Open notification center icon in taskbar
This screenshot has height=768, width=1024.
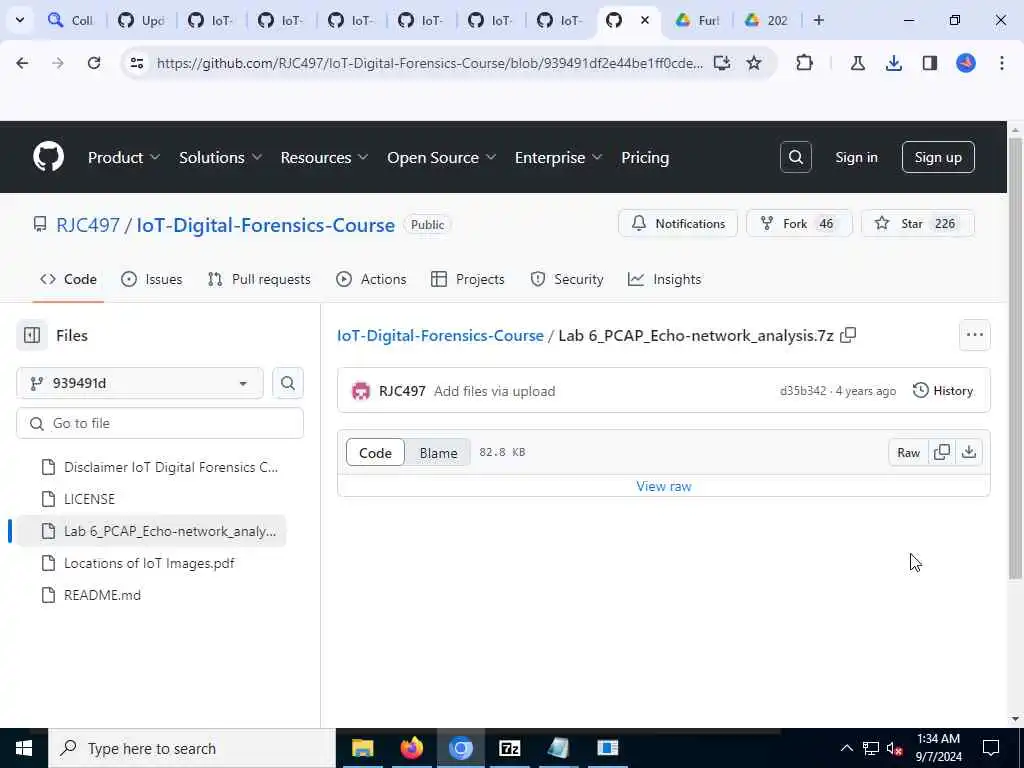[x=991, y=748]
